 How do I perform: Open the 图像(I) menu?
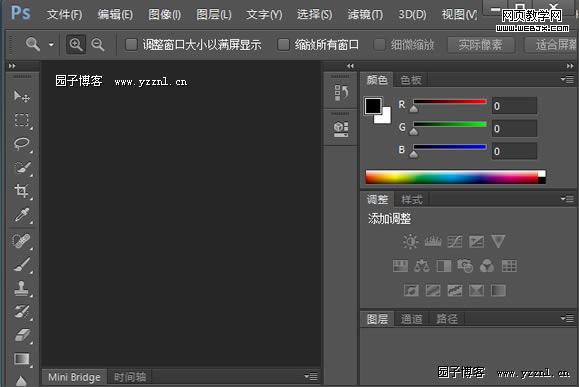pyautogui.click(x=165, y=15)
